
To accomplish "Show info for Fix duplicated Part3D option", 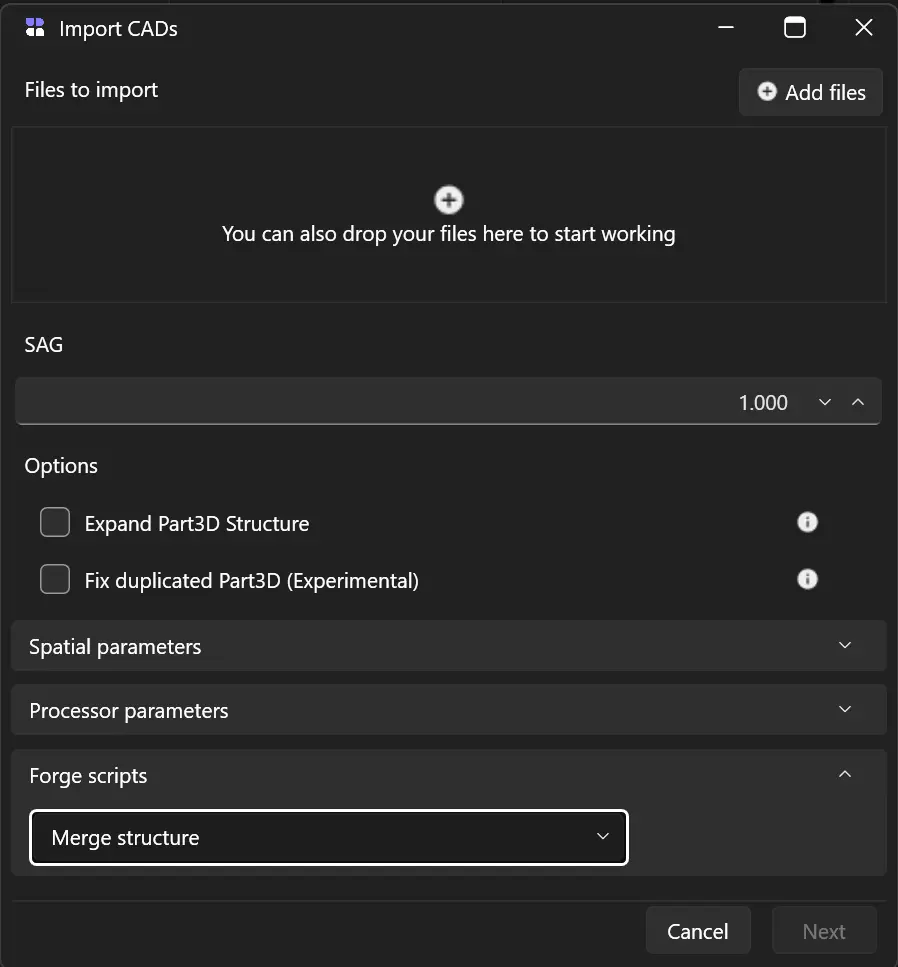I will (807, 579).
